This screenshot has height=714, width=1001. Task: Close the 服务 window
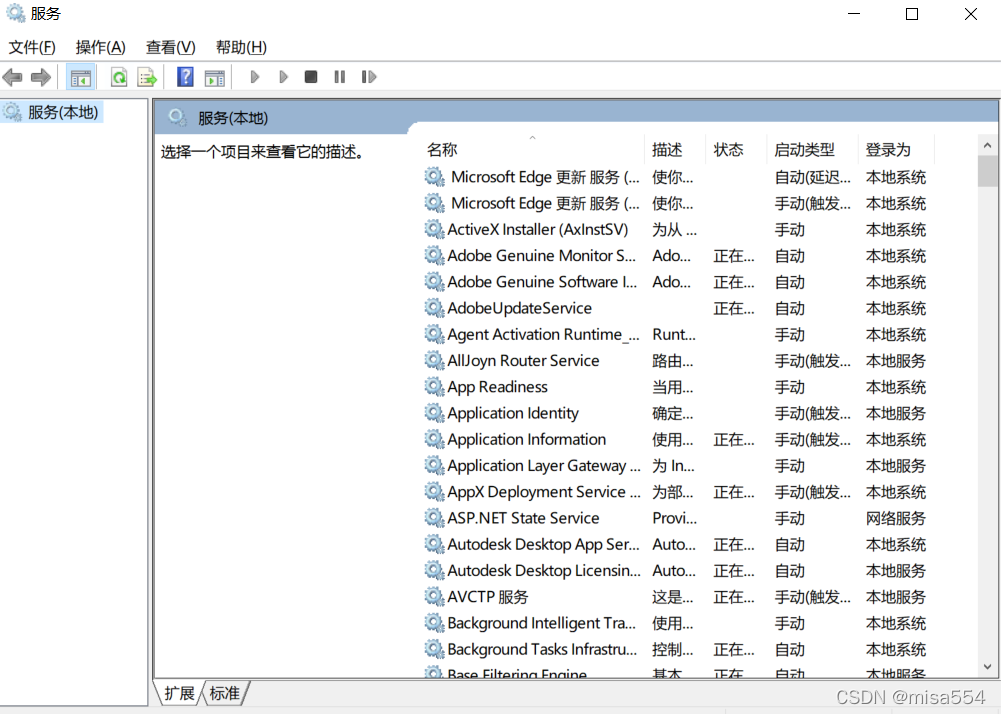pyautogui.click(x=971, y=14)
